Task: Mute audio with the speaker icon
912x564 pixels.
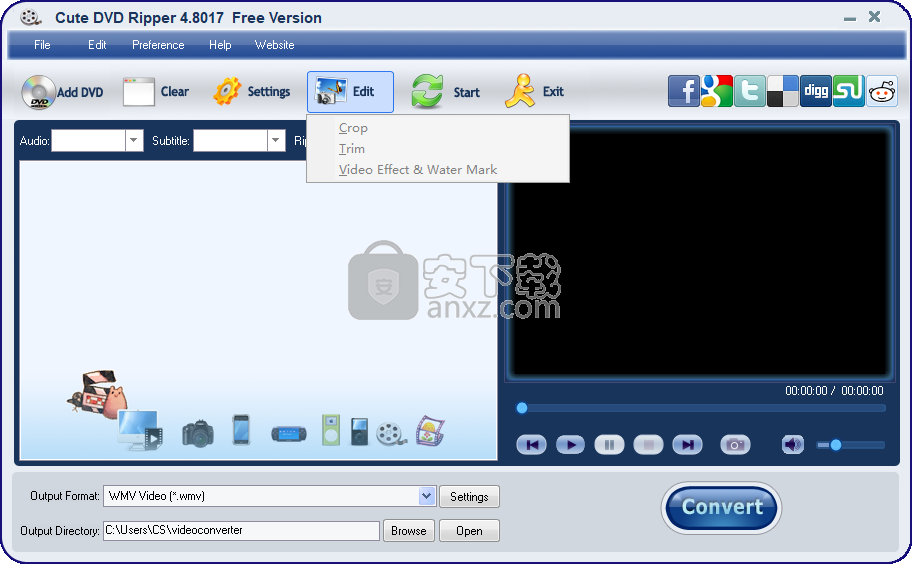Action: [793, 445]
